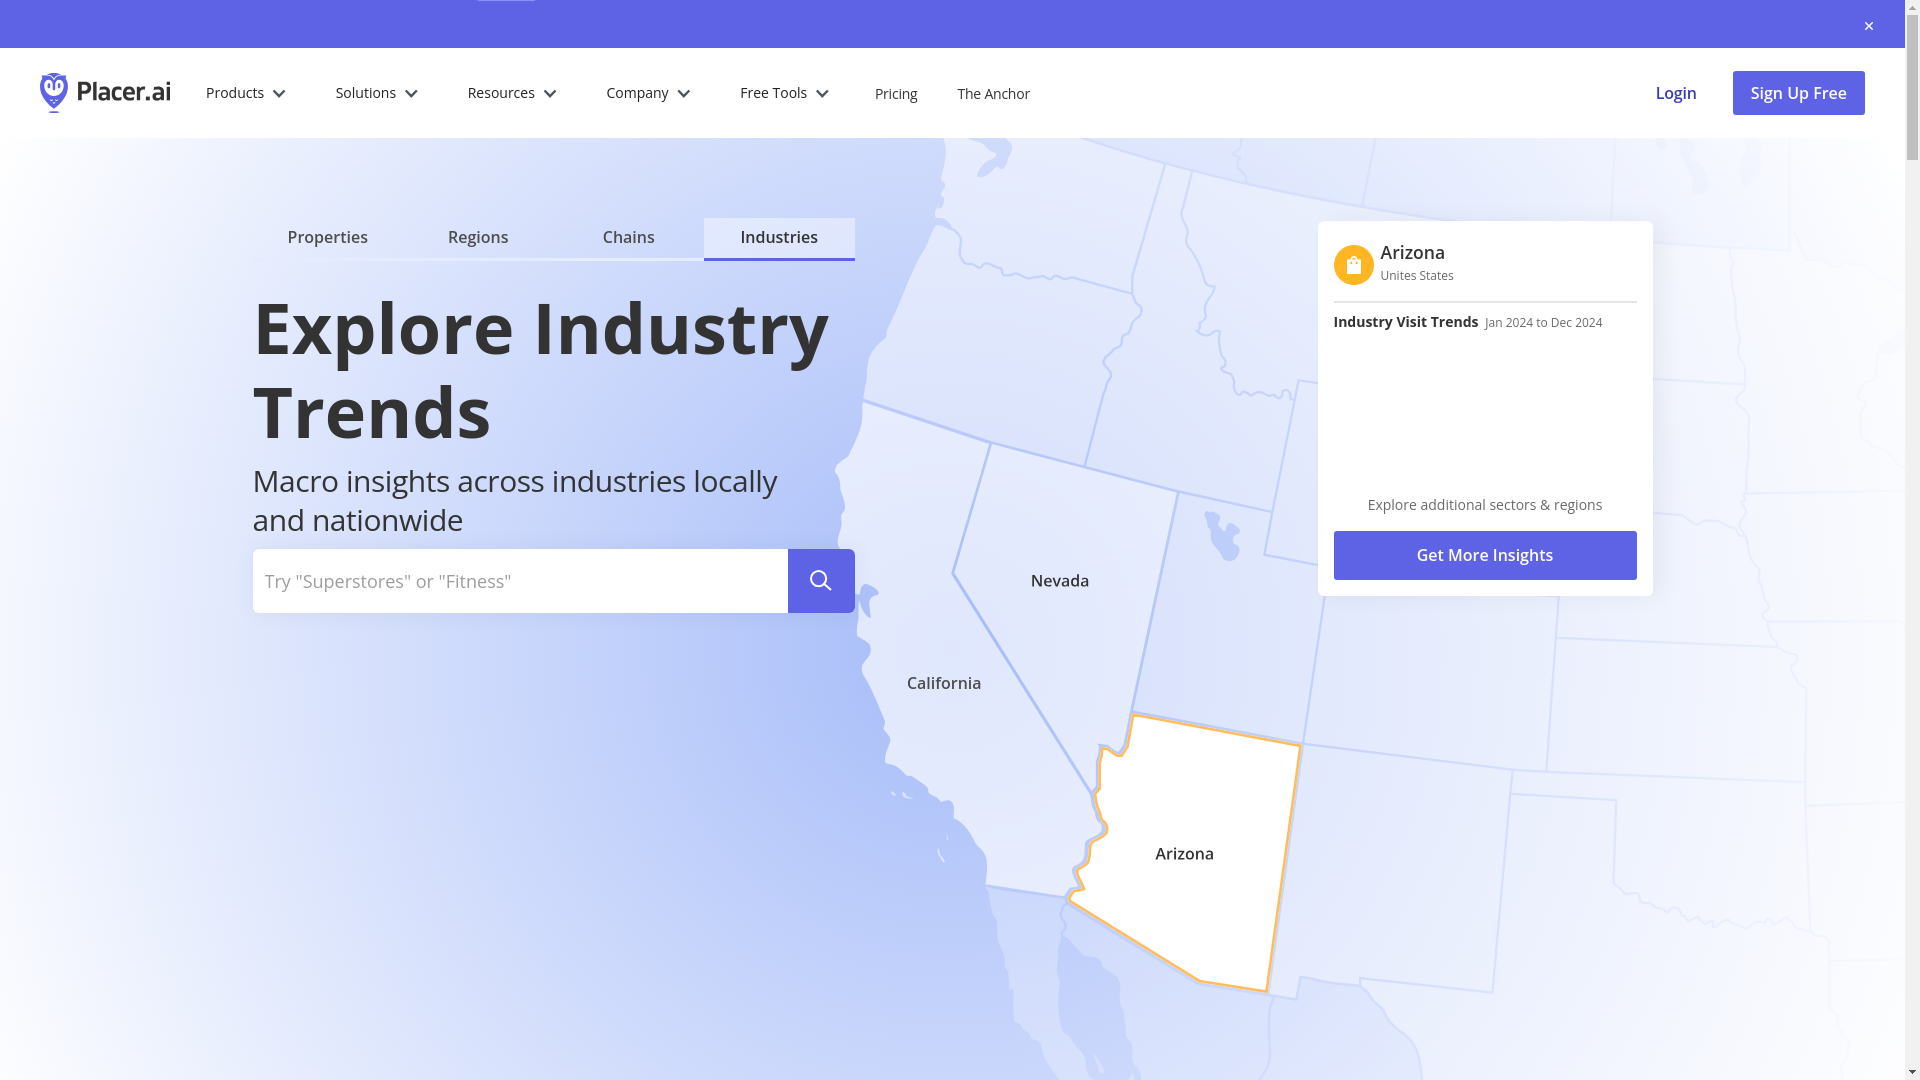Switch to the Chains tab
Image resolution: width=1920 pixels, height=1080 pixels.
628,238
